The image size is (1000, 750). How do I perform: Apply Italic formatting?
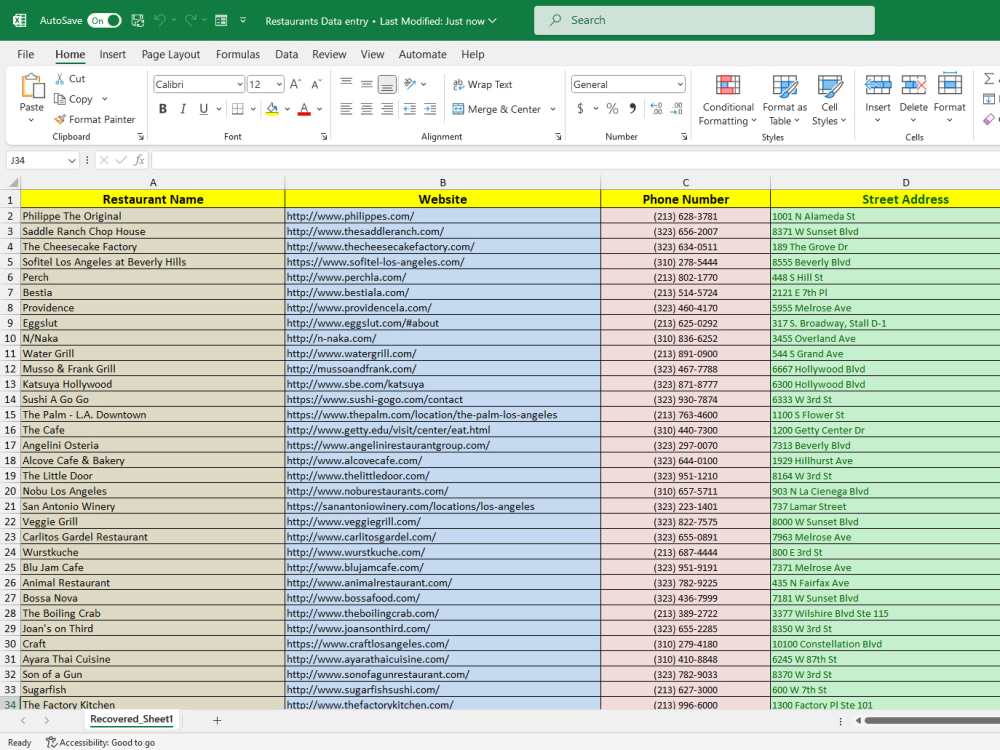[x=183, y=109]
